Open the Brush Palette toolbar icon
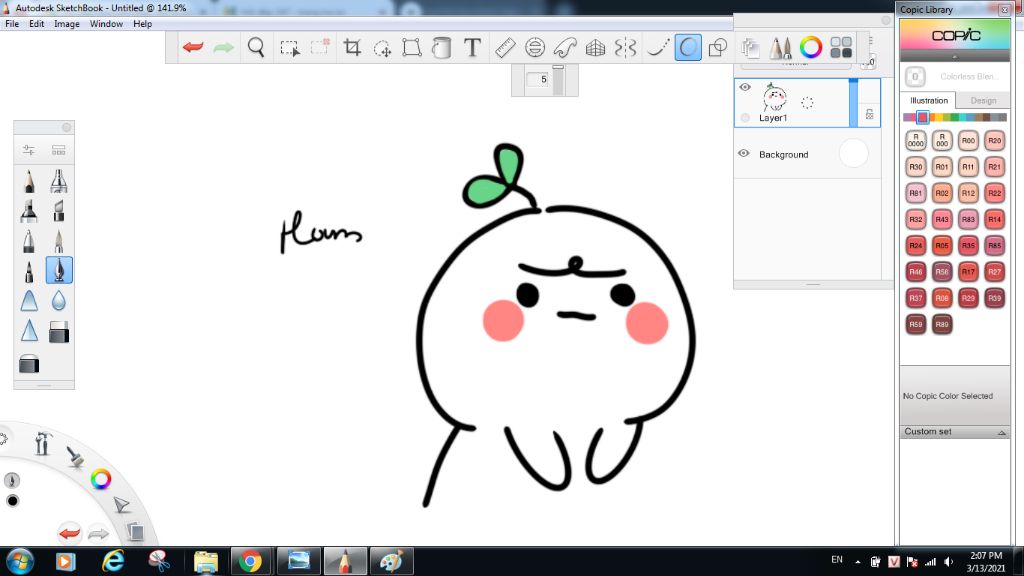 (x=780, y=48)
